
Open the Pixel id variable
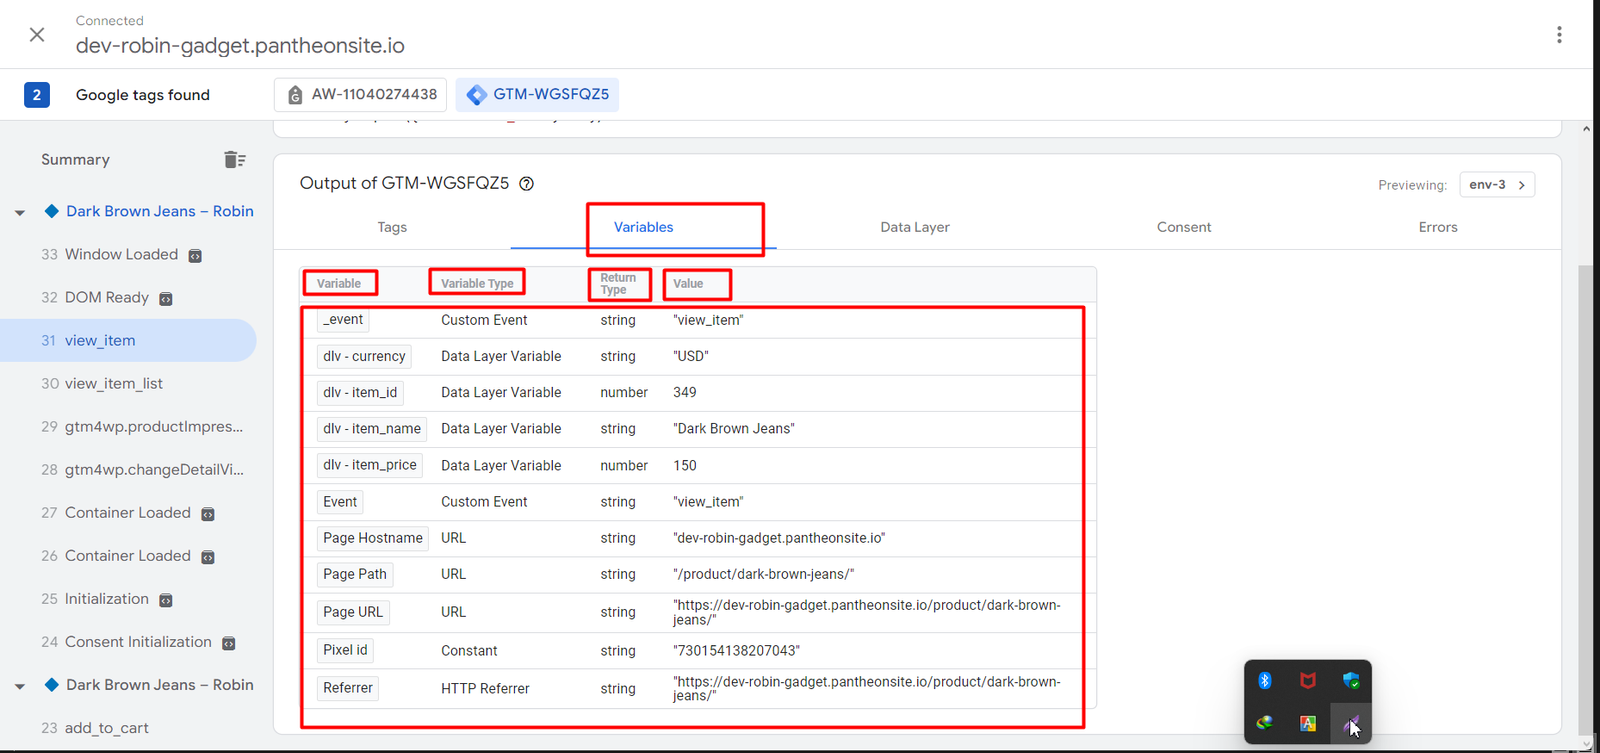click(x=345, y=650)
